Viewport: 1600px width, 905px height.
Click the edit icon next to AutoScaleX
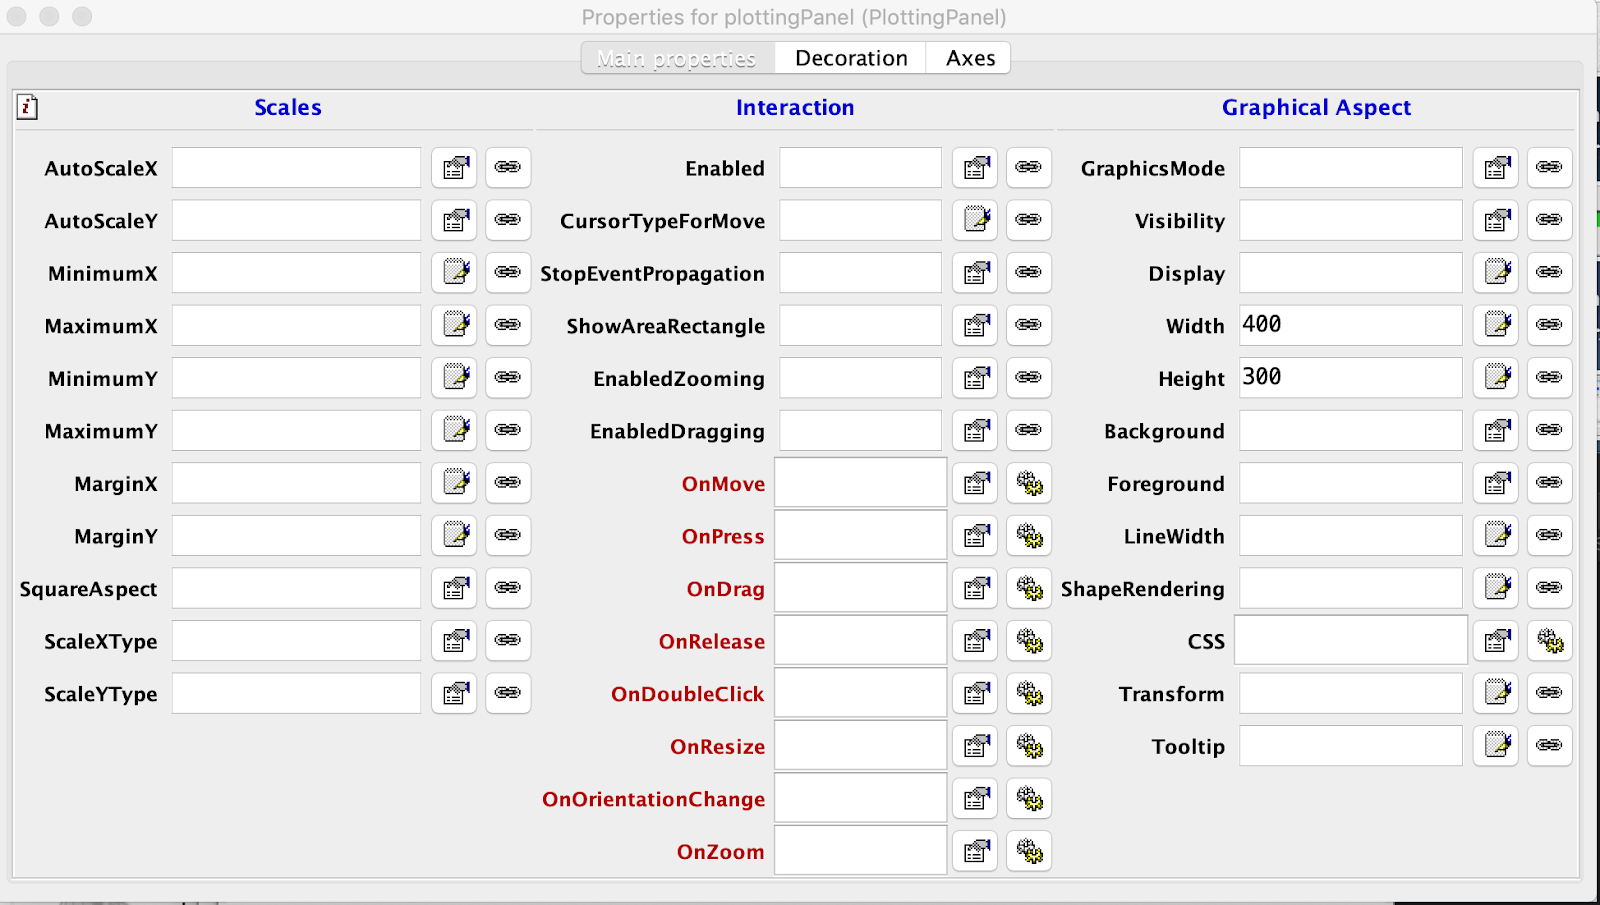455,168
